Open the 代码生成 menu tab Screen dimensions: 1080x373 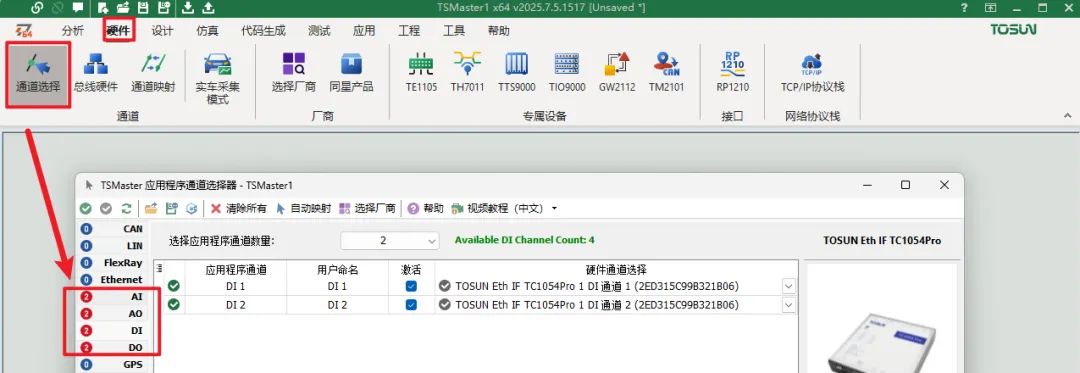click(x=263, y=31)
